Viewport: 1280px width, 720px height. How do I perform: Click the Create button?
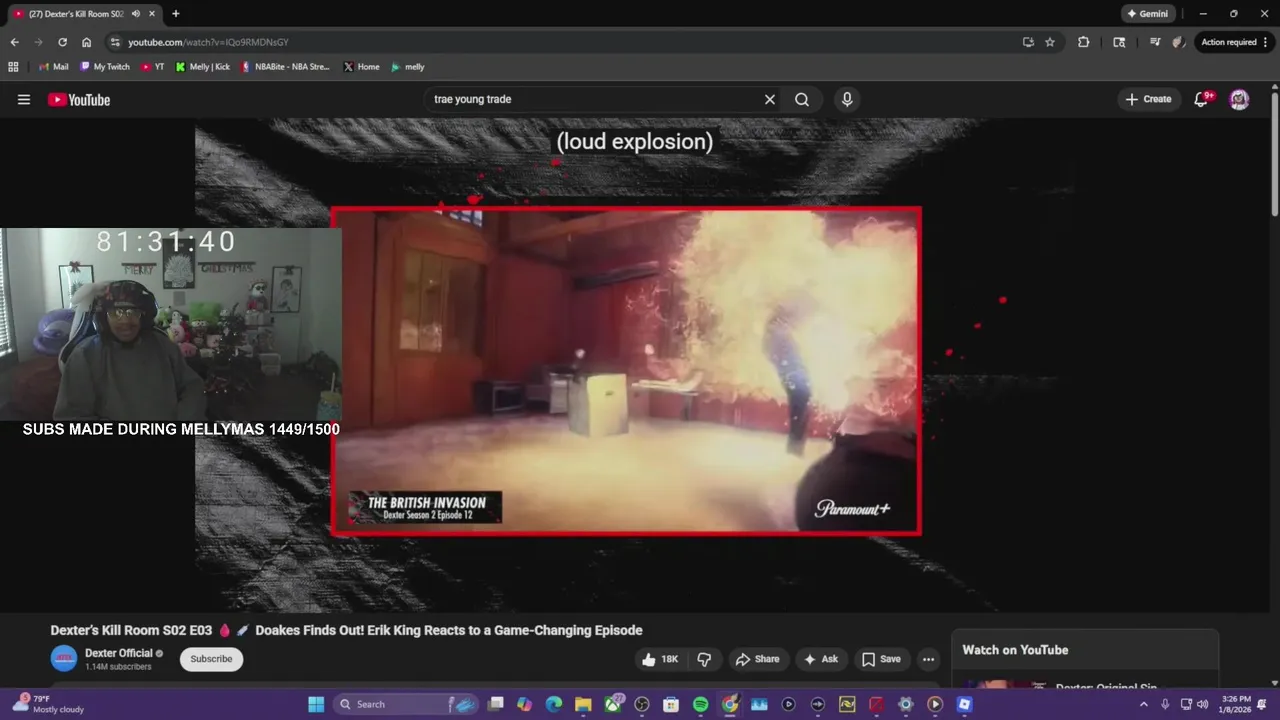pos(1148,99)
